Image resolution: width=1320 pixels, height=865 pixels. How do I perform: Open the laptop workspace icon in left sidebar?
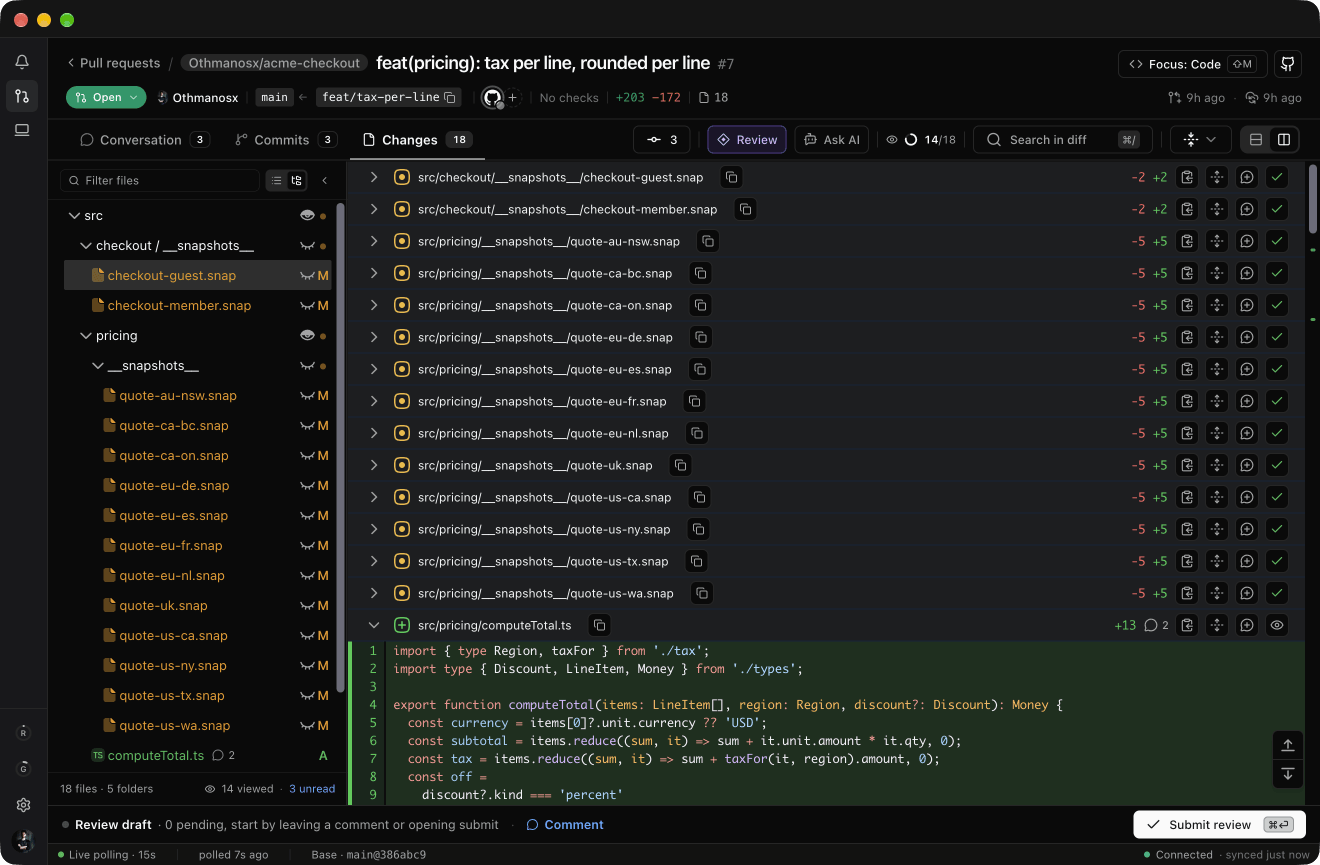click(22, 130)
